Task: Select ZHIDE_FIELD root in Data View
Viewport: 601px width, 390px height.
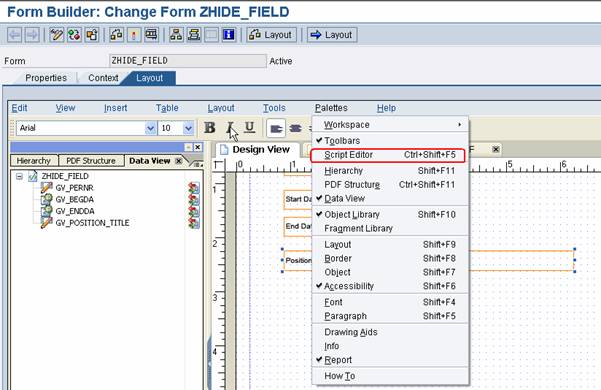Action: (x=65, y=176)
